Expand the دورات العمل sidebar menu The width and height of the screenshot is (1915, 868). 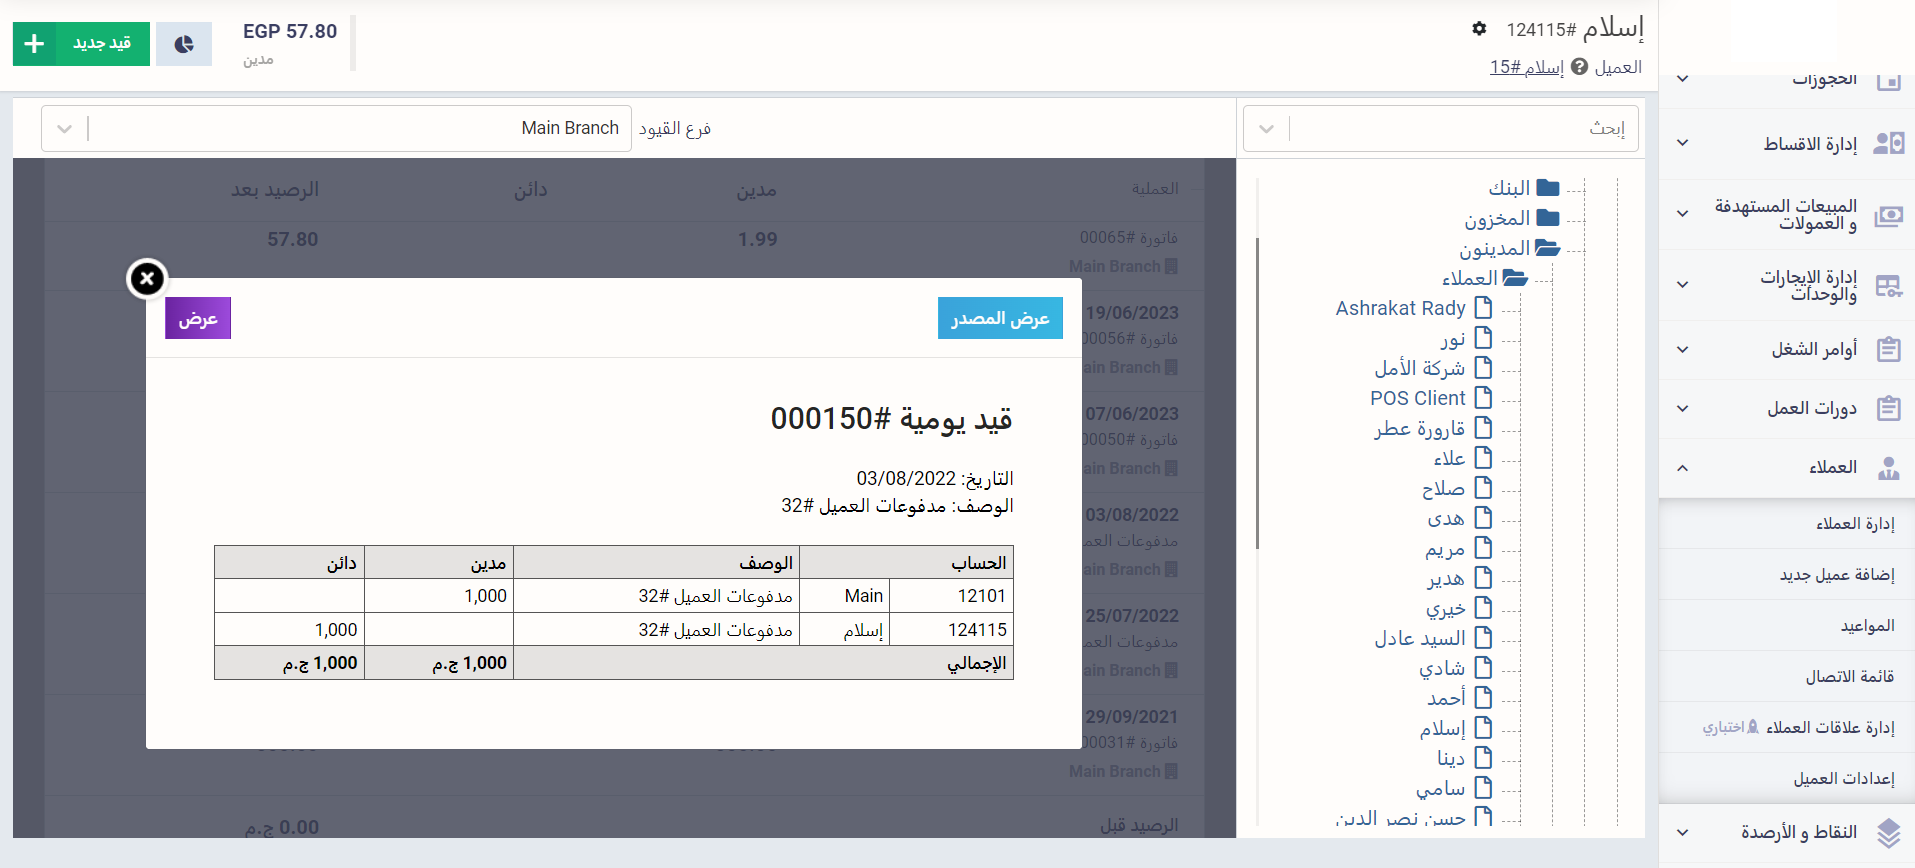point(1683,408)
